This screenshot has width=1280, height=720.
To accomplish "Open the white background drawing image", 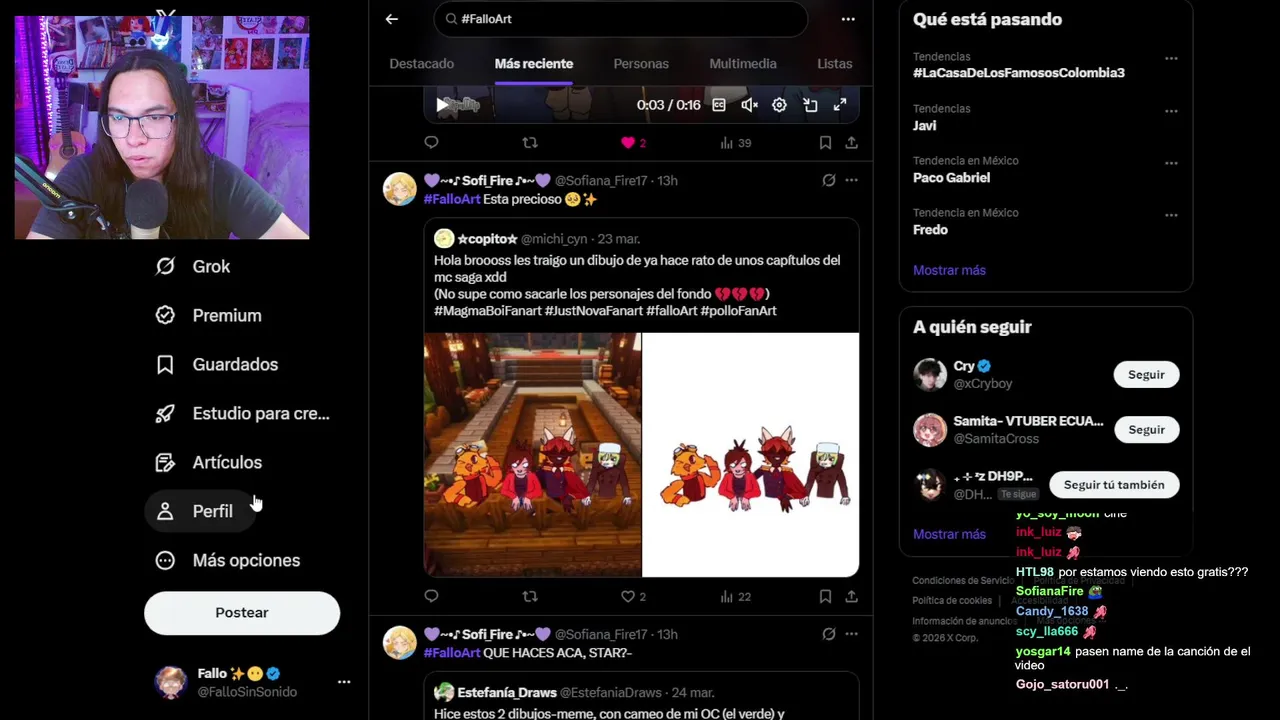I will [x=751, y=455].
